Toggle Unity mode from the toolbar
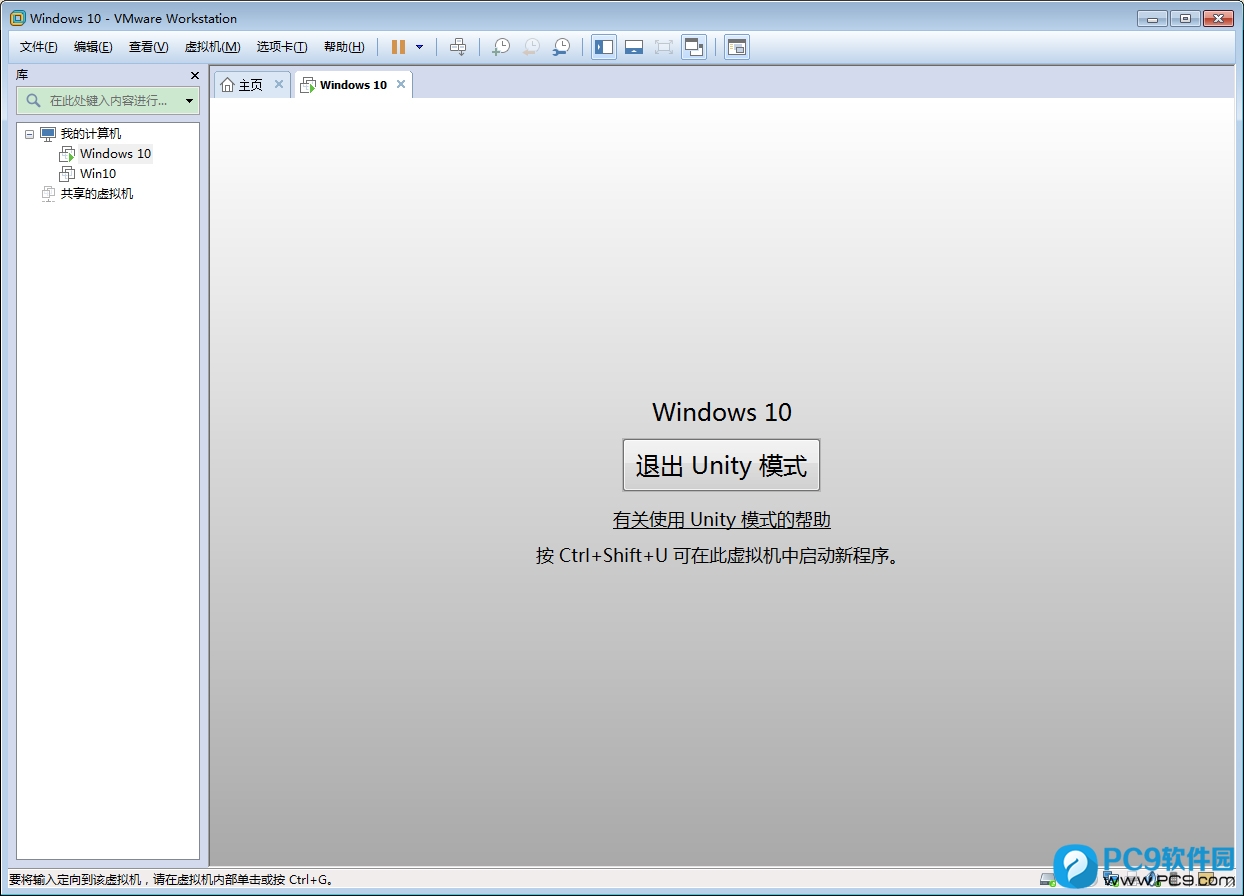Viewport: 1244px width, 896px height. (694, 47)
